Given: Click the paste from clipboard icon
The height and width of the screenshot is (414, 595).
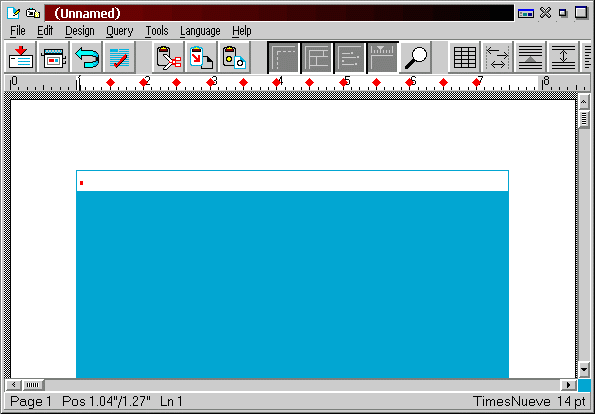Looking at the screenshot, I should pos(234,57).
